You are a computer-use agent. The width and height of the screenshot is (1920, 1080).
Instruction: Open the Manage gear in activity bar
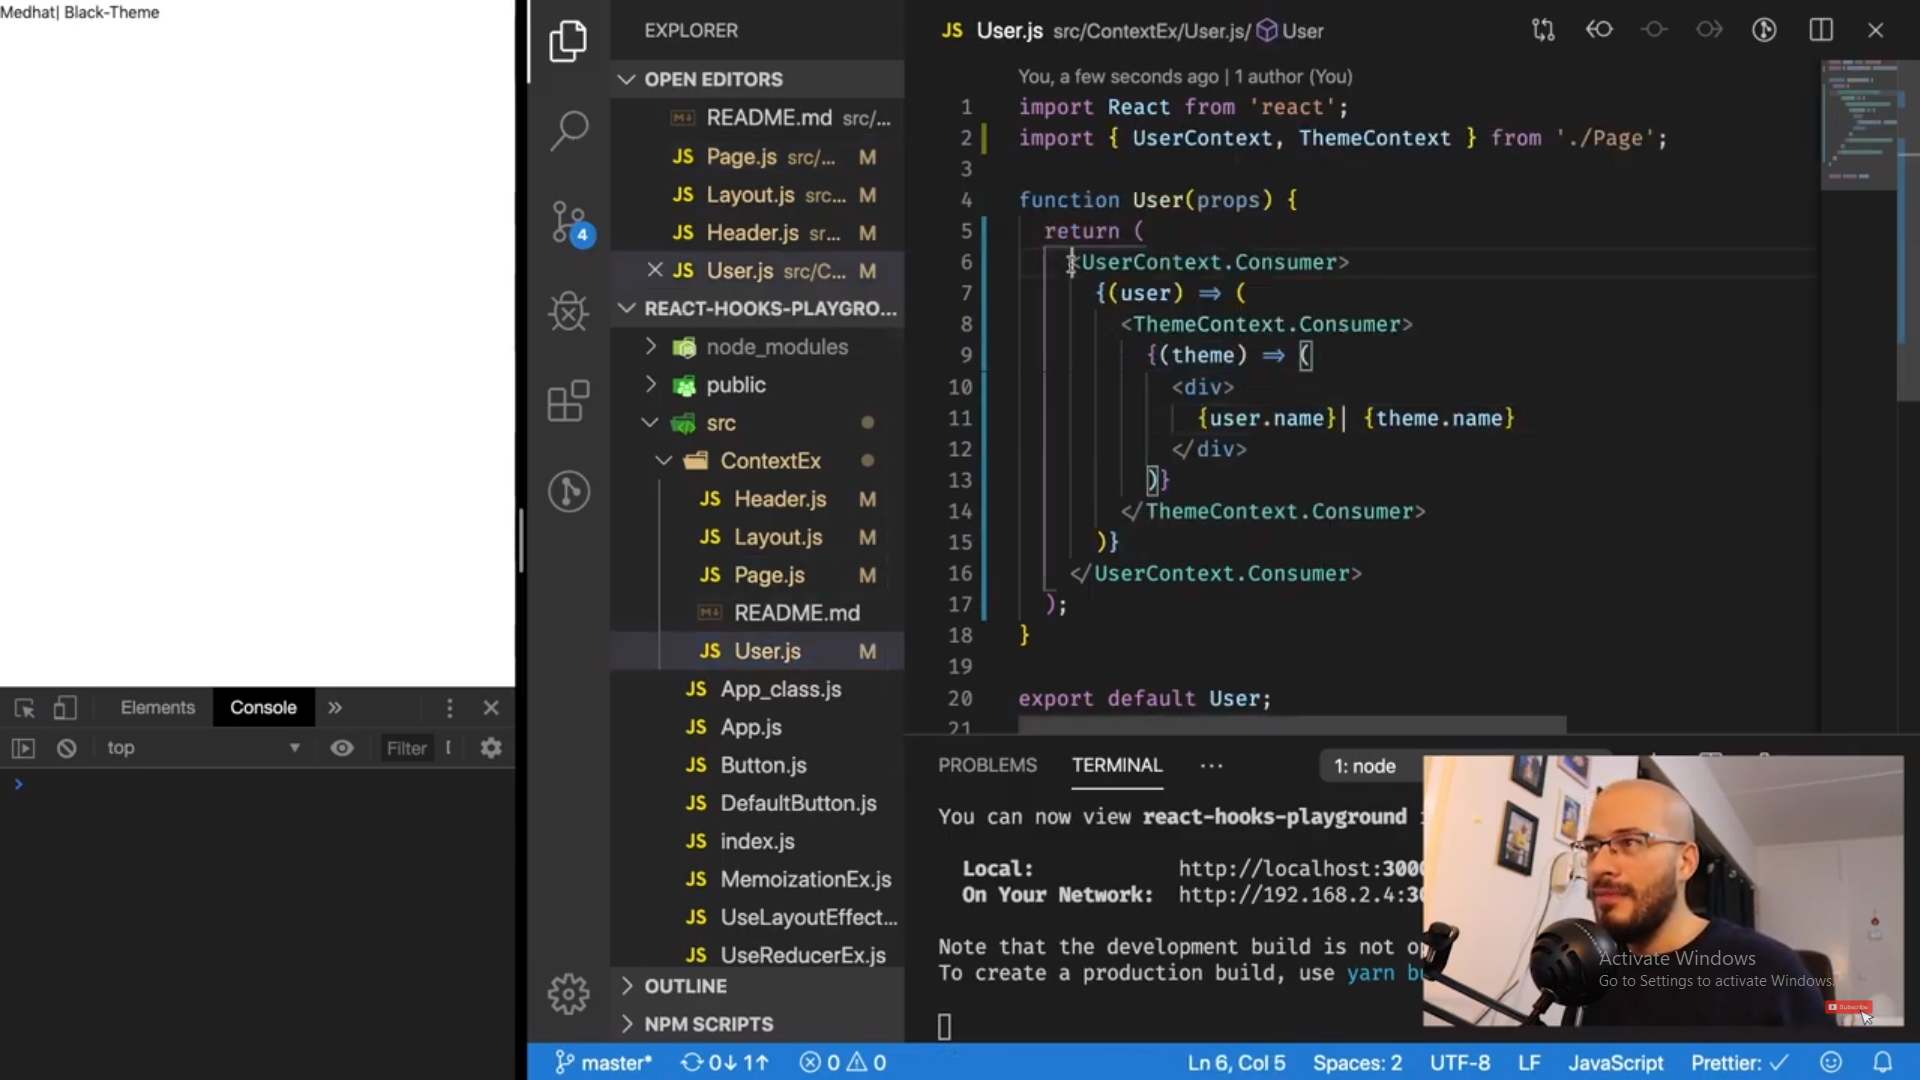tap(568, 993)
